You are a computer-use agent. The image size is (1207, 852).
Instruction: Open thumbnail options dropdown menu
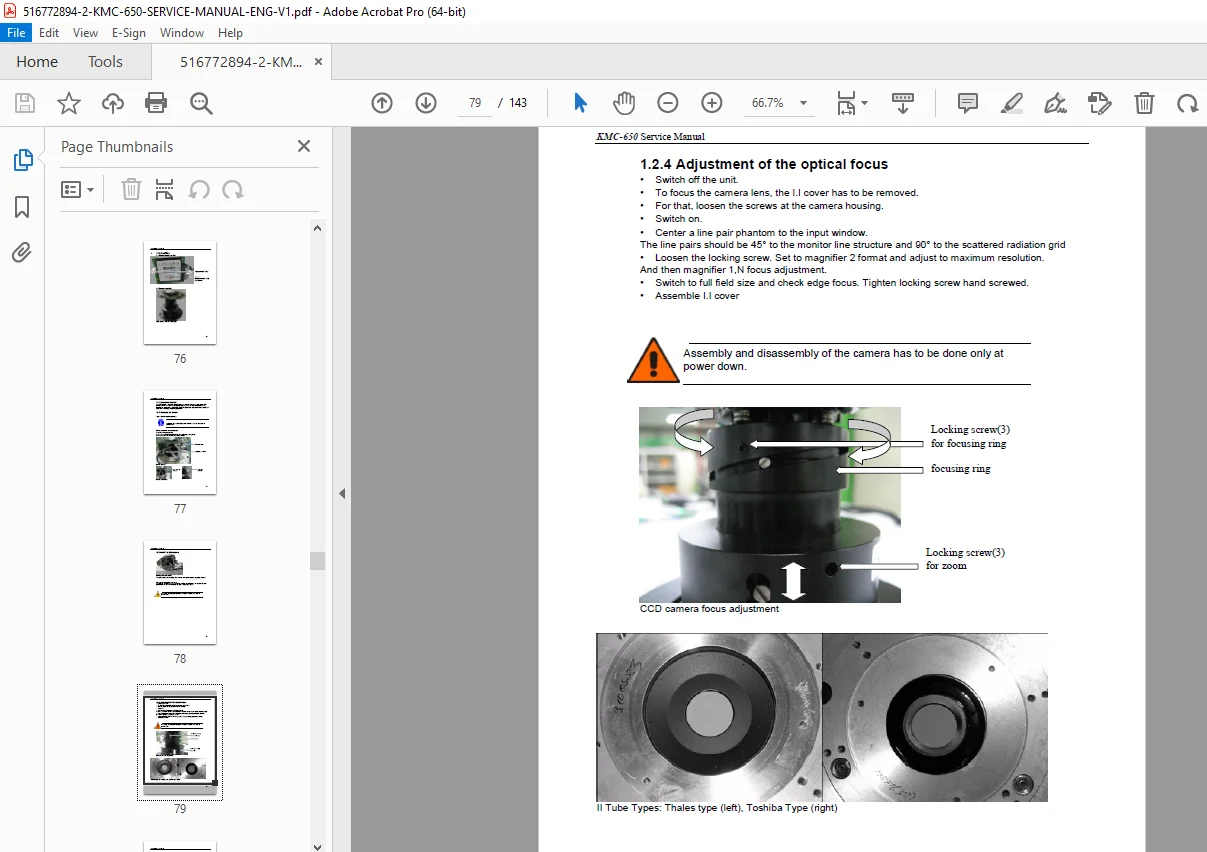[77, 189]
